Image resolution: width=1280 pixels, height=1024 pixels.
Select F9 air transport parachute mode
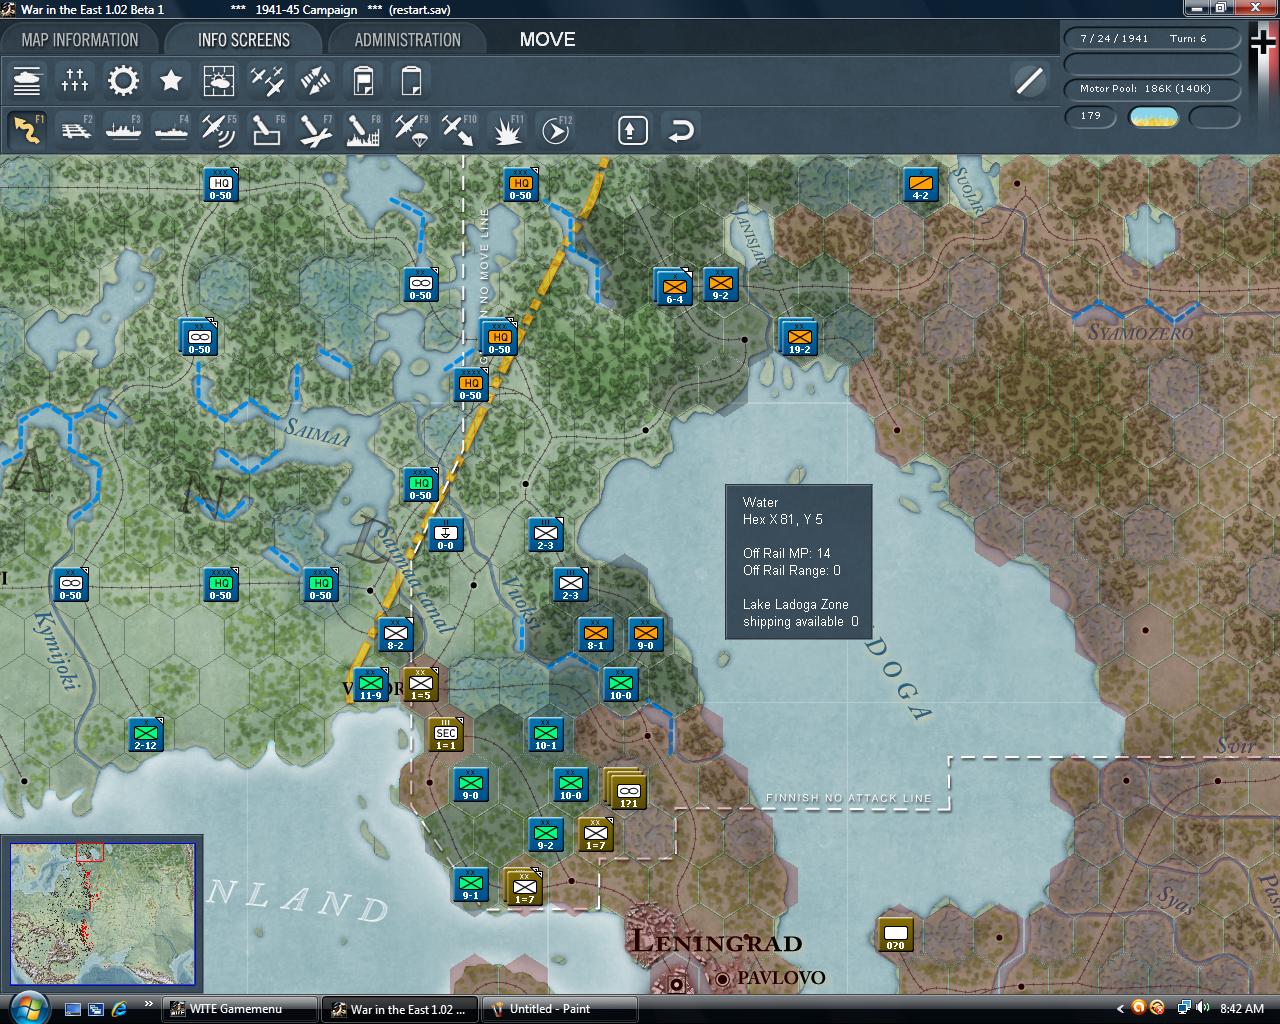[411, 130]
